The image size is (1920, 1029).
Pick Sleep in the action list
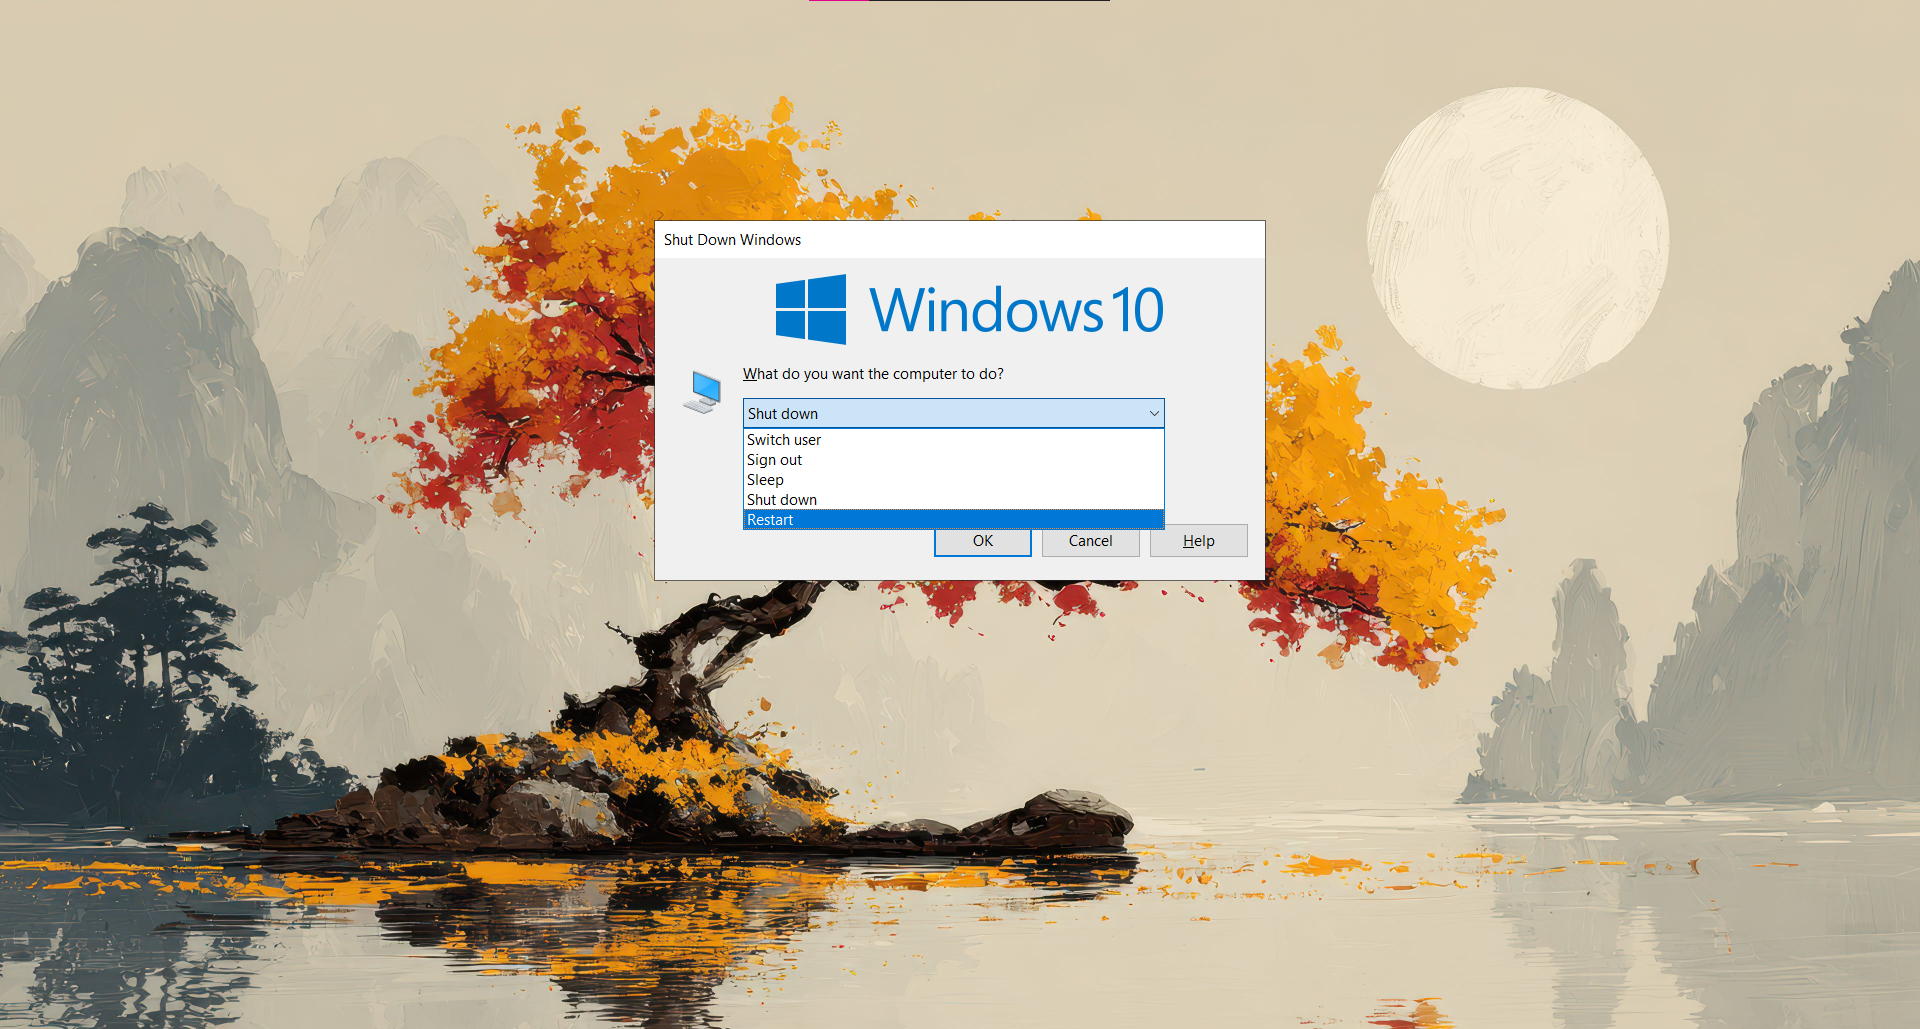coord(953,480)
